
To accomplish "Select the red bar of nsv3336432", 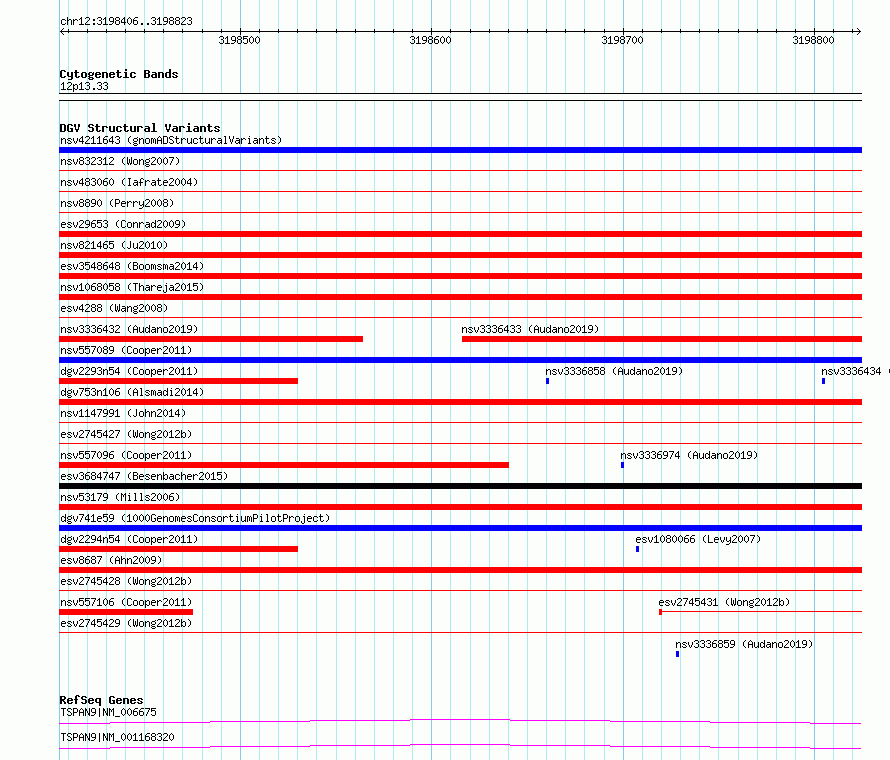I will tap(211, 339).
